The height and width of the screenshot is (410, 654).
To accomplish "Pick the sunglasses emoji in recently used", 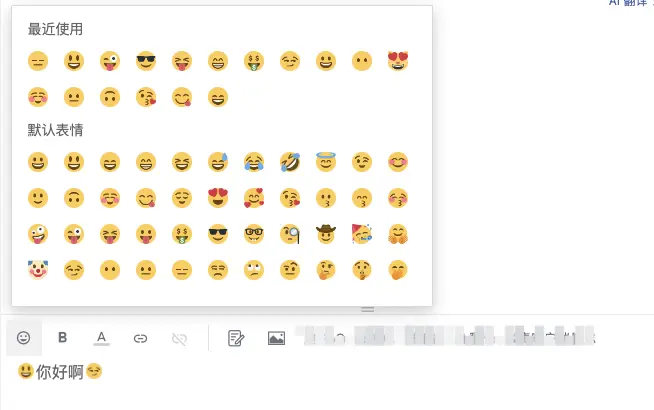I will coord(146,61).
